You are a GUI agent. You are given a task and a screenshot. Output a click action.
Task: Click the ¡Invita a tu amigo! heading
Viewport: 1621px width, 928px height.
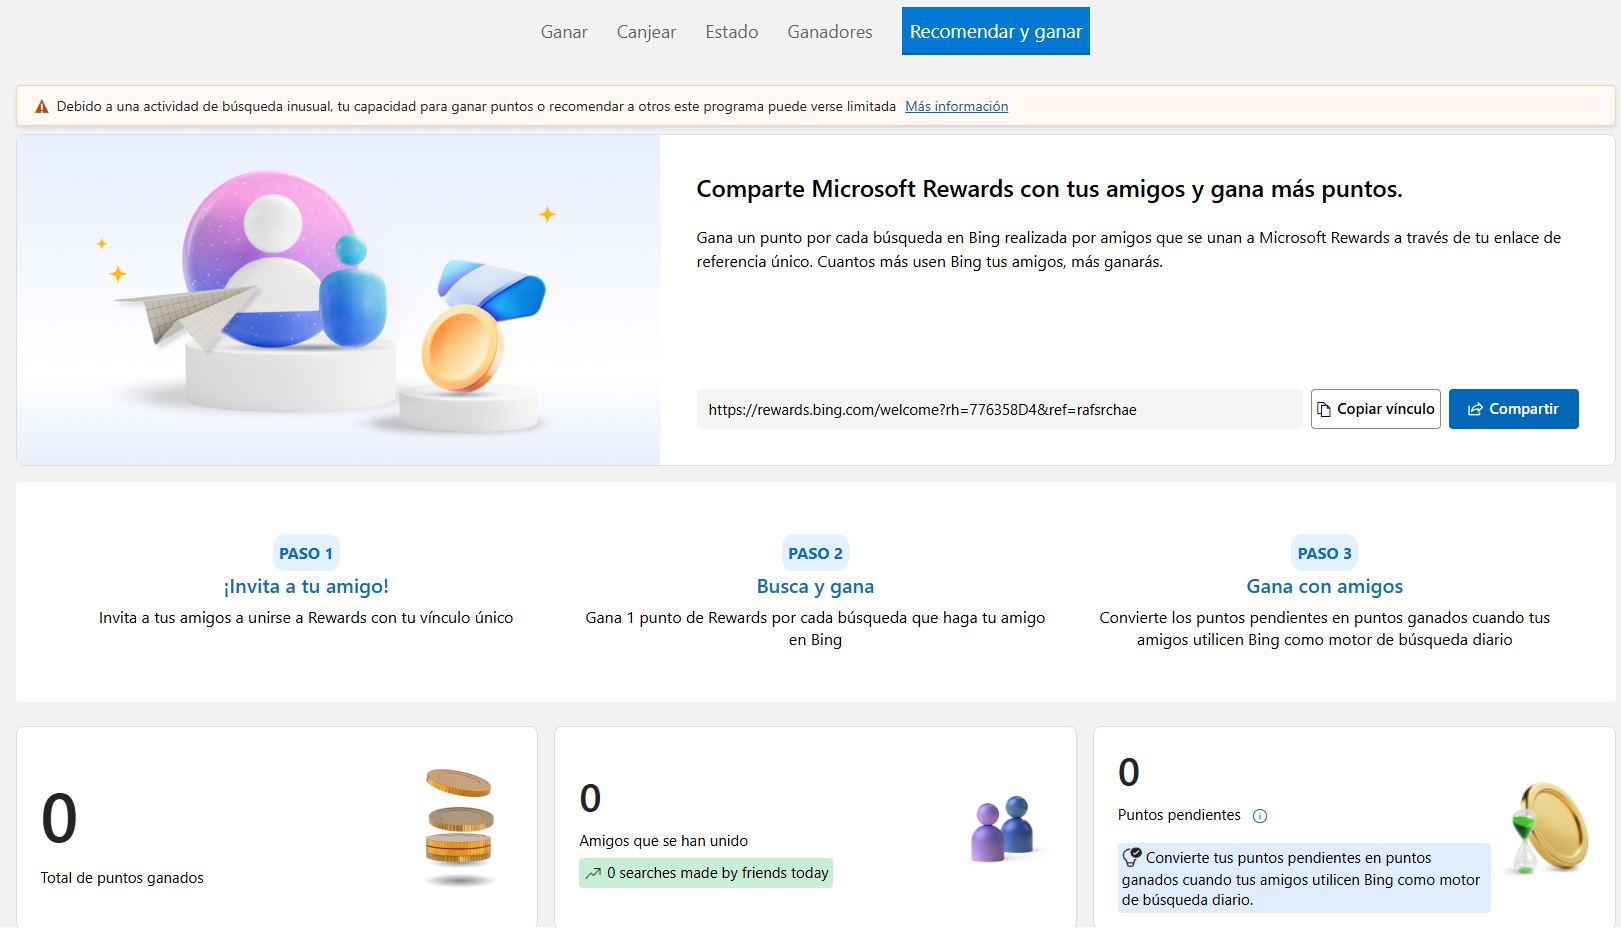click(x=306, y=587)
